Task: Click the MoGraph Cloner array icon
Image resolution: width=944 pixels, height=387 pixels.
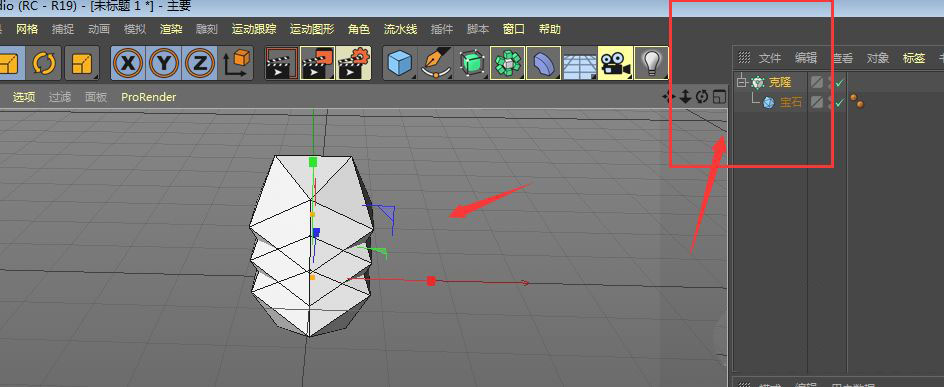Action: 508,63
